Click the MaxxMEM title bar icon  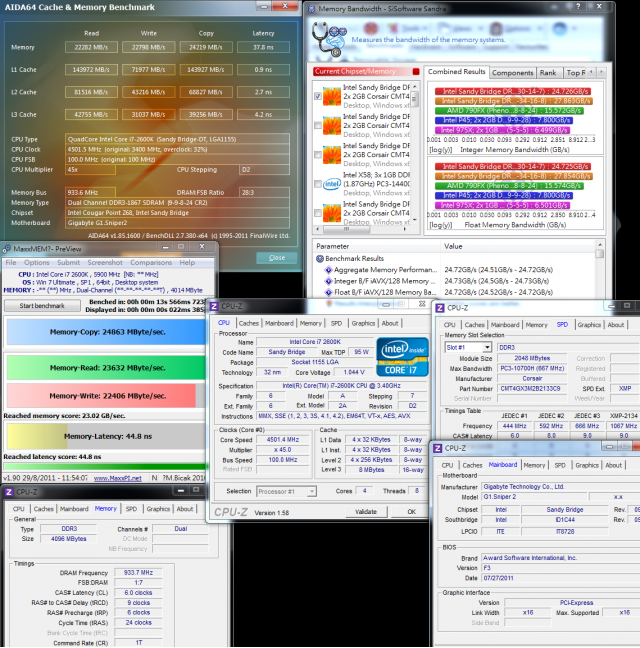tap(7, 249)
